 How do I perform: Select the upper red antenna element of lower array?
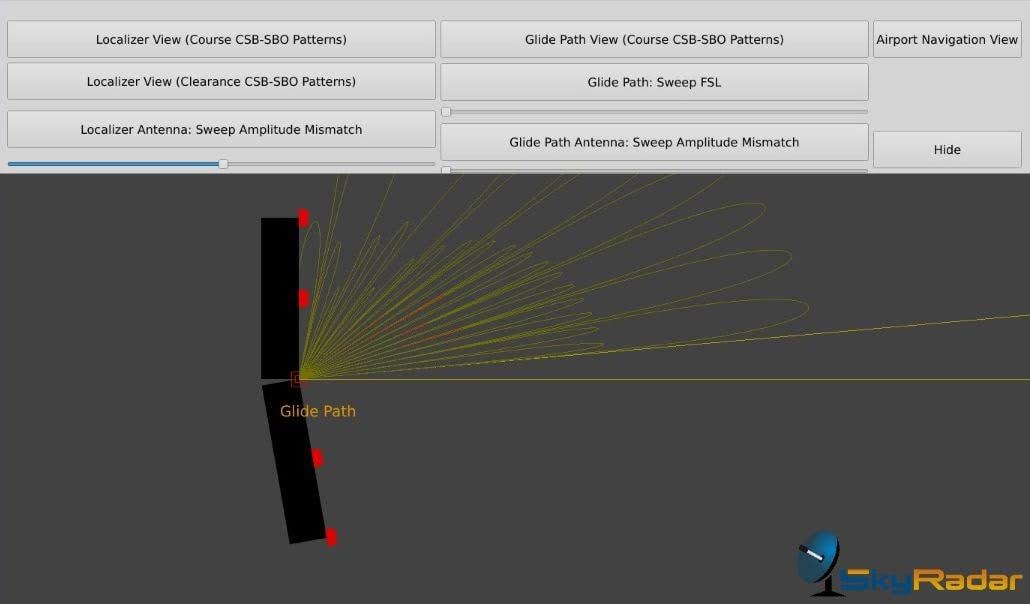click(318, 458)
